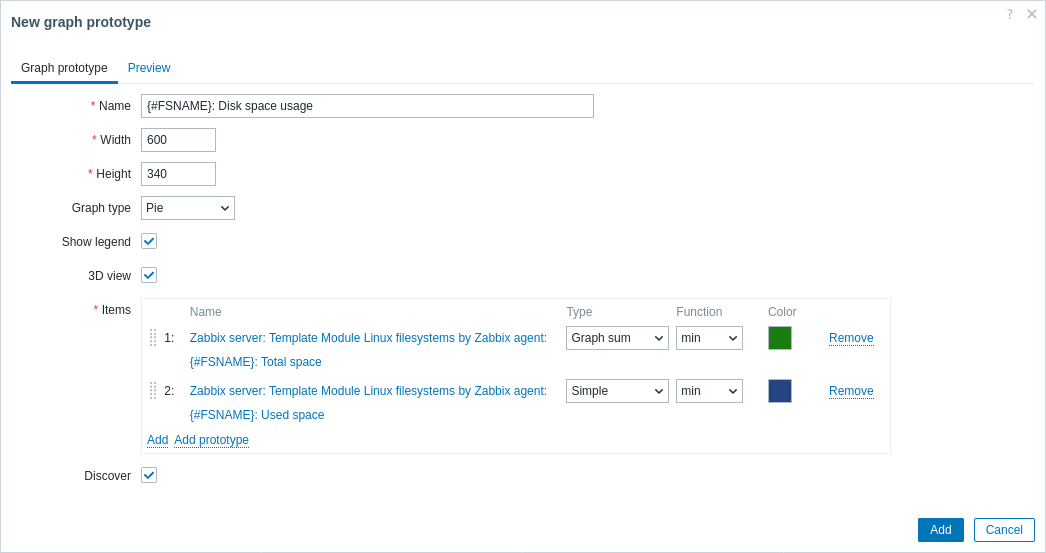
Task: Select the Graph prototype tab
Action: point(64,68)
